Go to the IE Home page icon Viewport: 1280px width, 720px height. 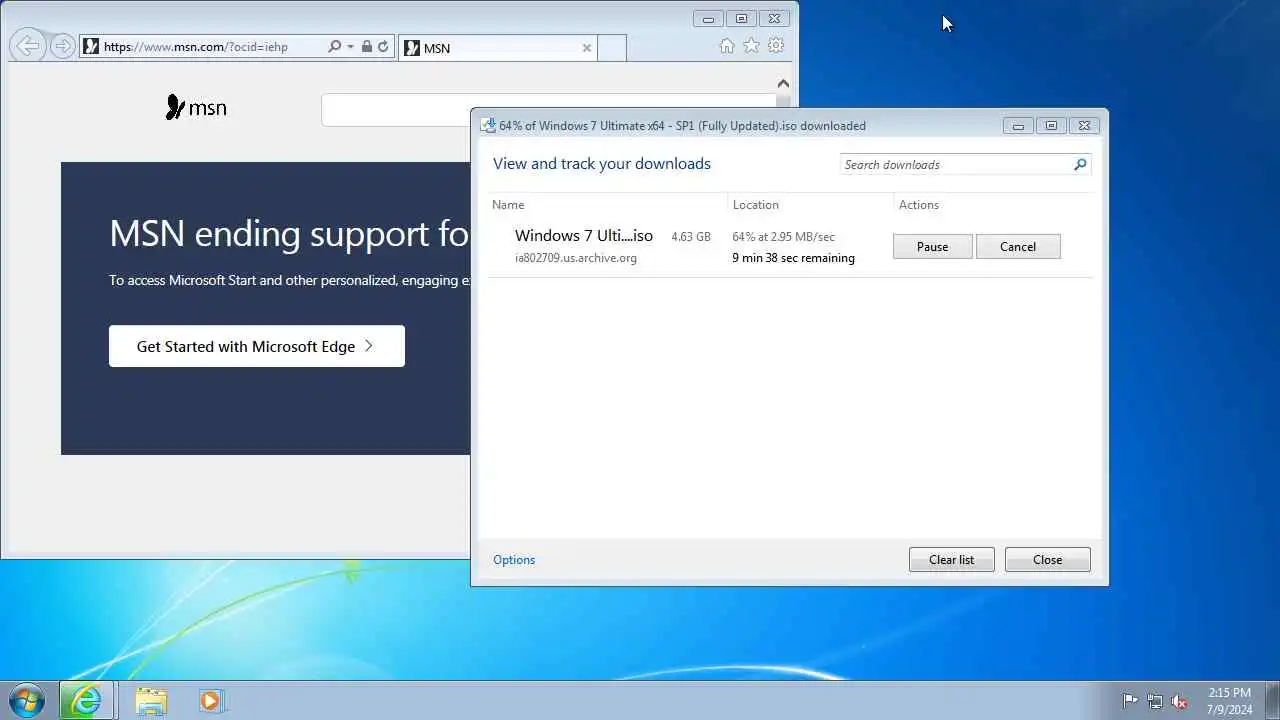pyautogui.click(x=727, y=45)
